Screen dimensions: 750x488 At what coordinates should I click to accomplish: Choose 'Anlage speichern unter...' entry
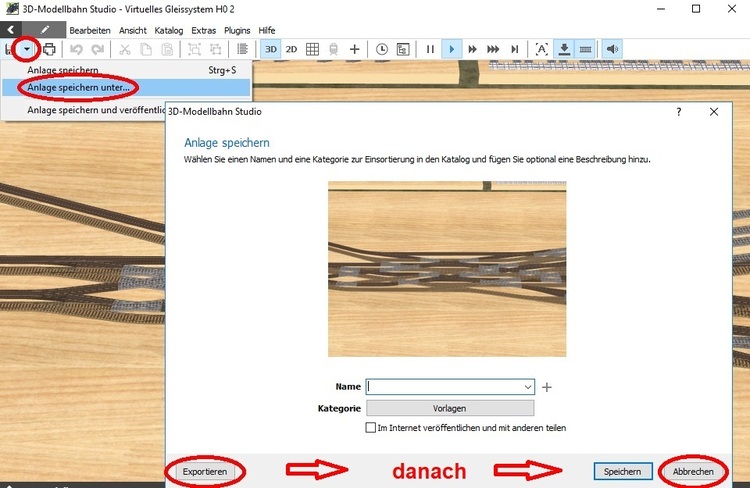[x=126, y=88]
